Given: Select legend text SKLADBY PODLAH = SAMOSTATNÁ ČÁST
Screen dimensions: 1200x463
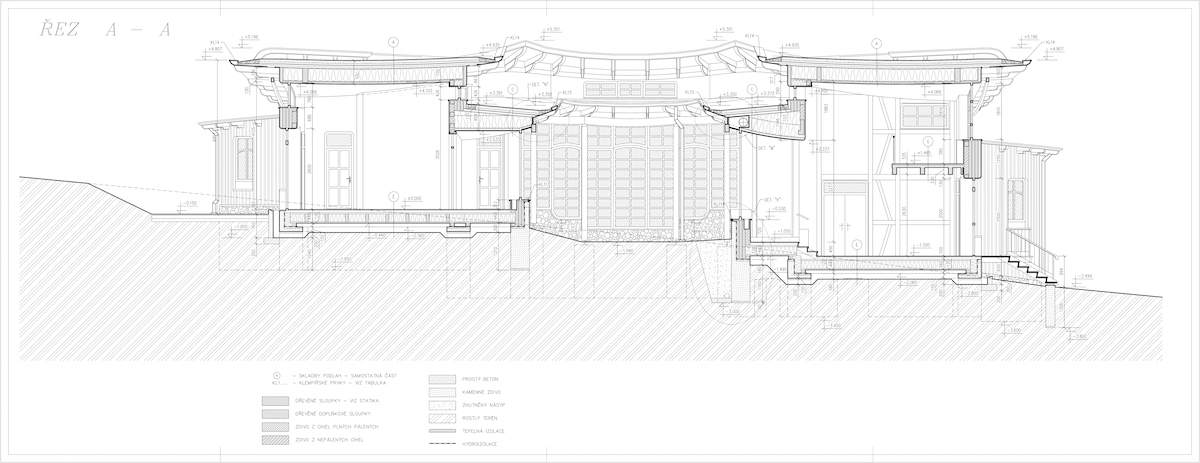Looking at the screenshot, I should click(348, 376).
